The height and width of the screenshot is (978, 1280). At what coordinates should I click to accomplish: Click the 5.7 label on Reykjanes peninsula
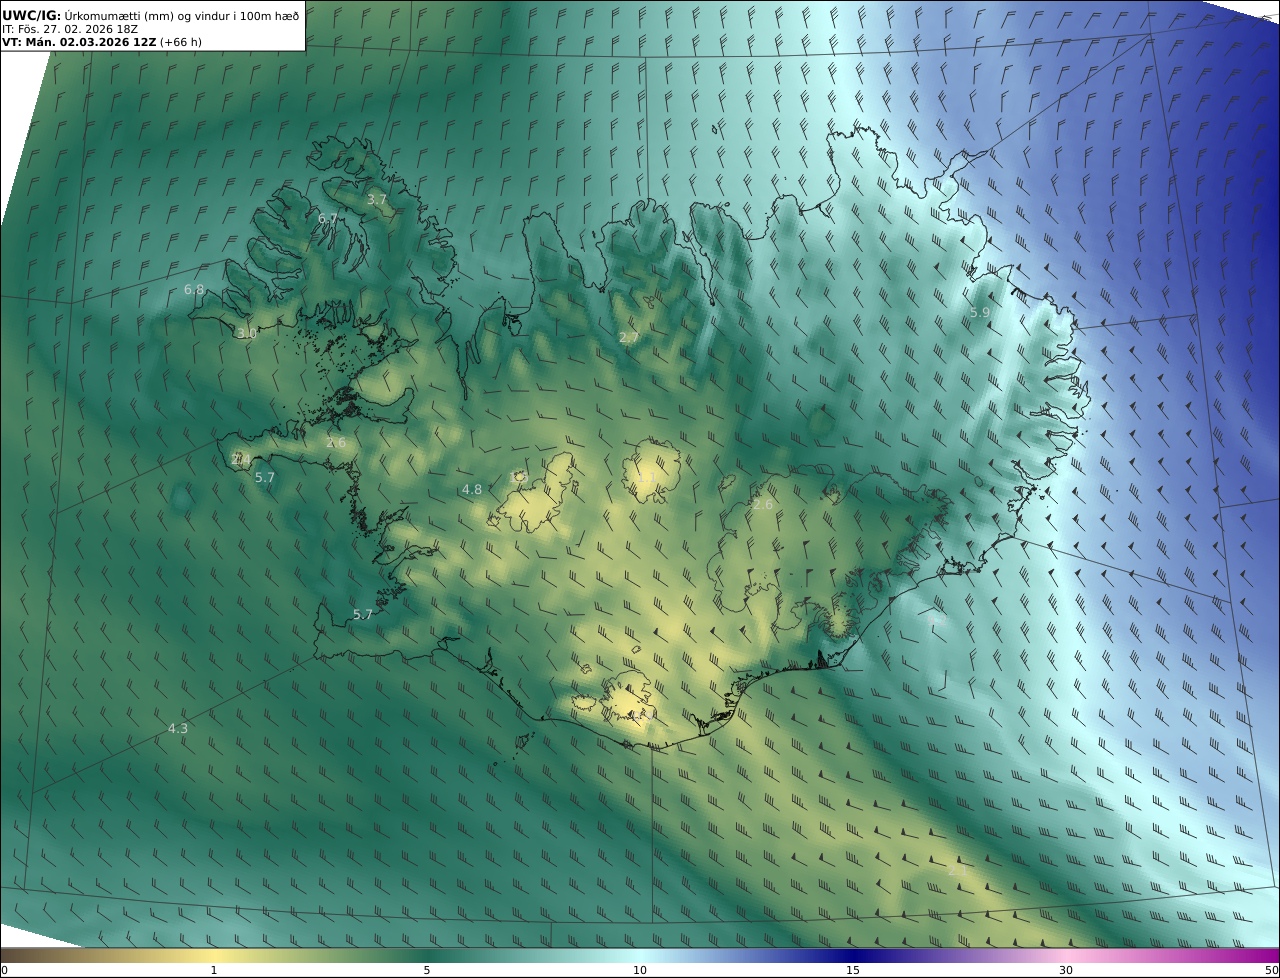[x=362, y=615]
